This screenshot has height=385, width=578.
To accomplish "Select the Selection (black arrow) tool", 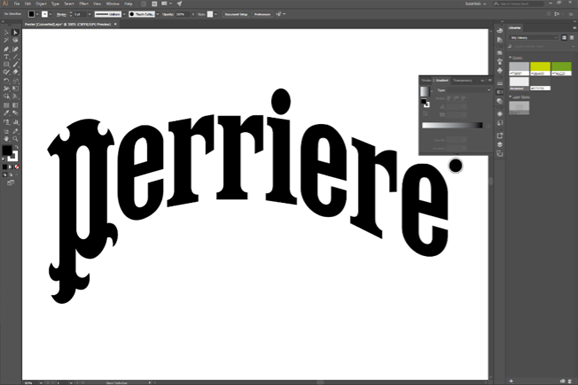I will [6, 33].
